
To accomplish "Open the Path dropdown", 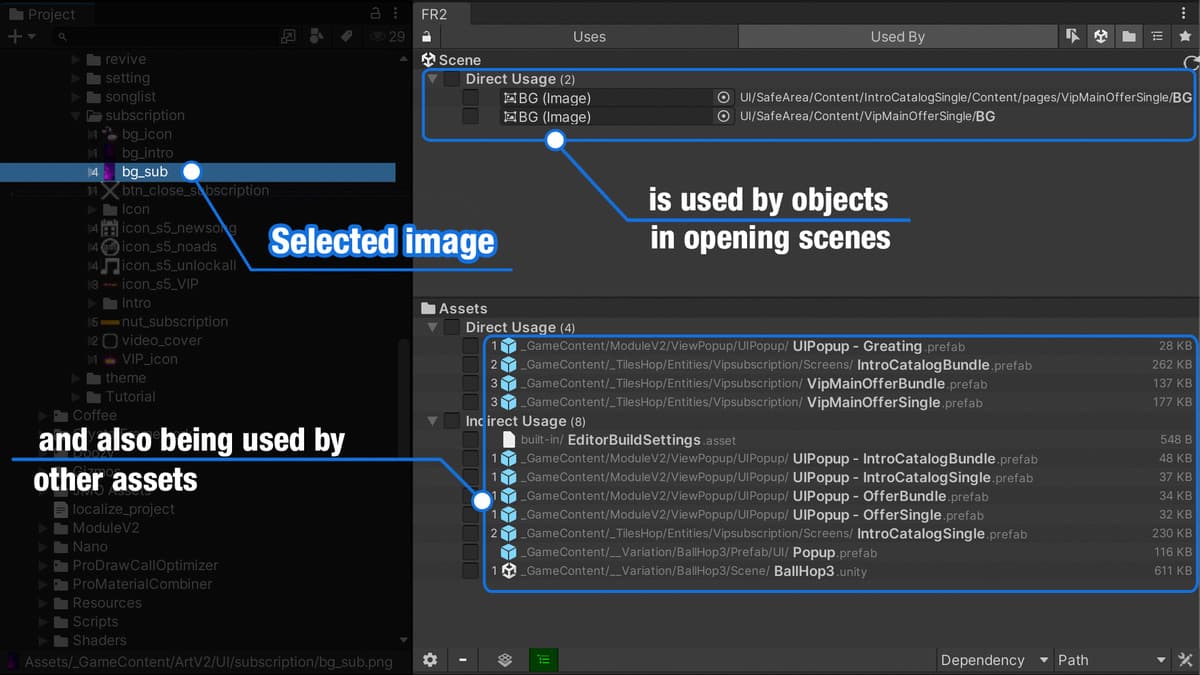I will [x=1111, y=660].
